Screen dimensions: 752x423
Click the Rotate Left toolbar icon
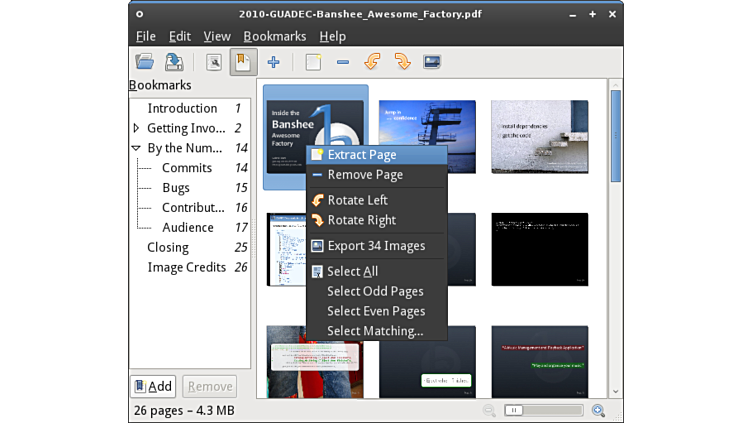(372, 62)
